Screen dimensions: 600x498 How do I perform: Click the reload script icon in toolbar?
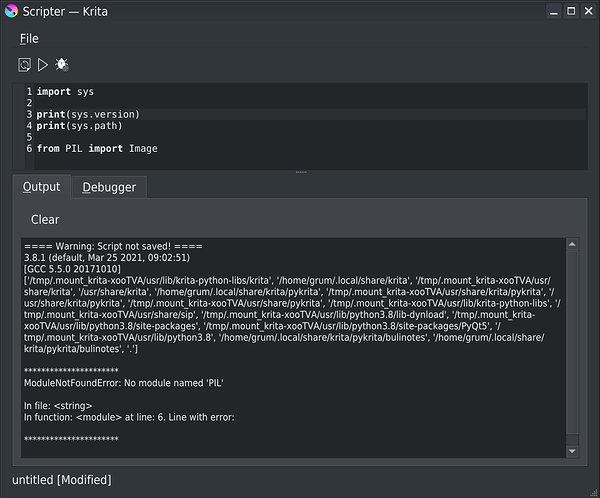pyautogui.click(x=24, y=65)
